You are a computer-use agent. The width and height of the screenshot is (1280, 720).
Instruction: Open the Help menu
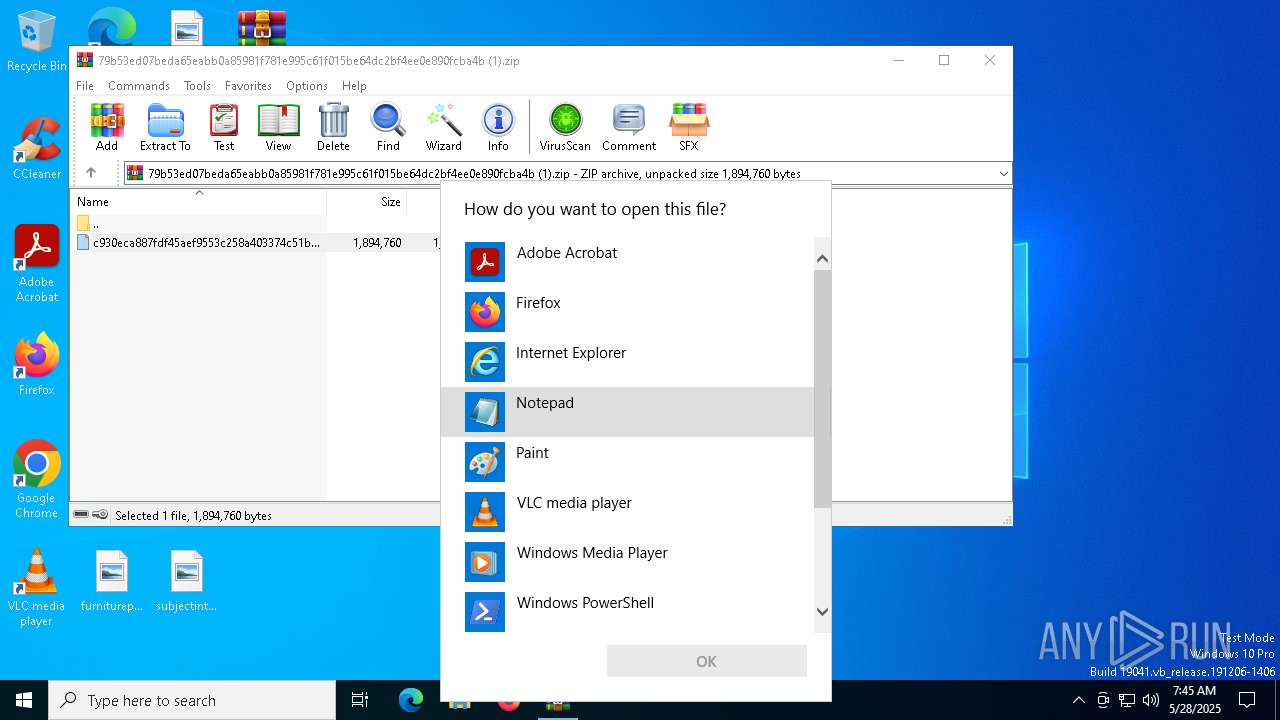tap(354, 86)
